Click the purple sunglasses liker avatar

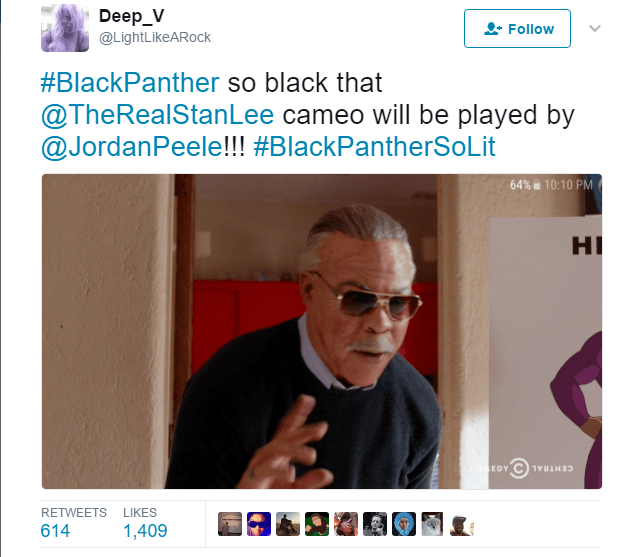pos(259,524)
